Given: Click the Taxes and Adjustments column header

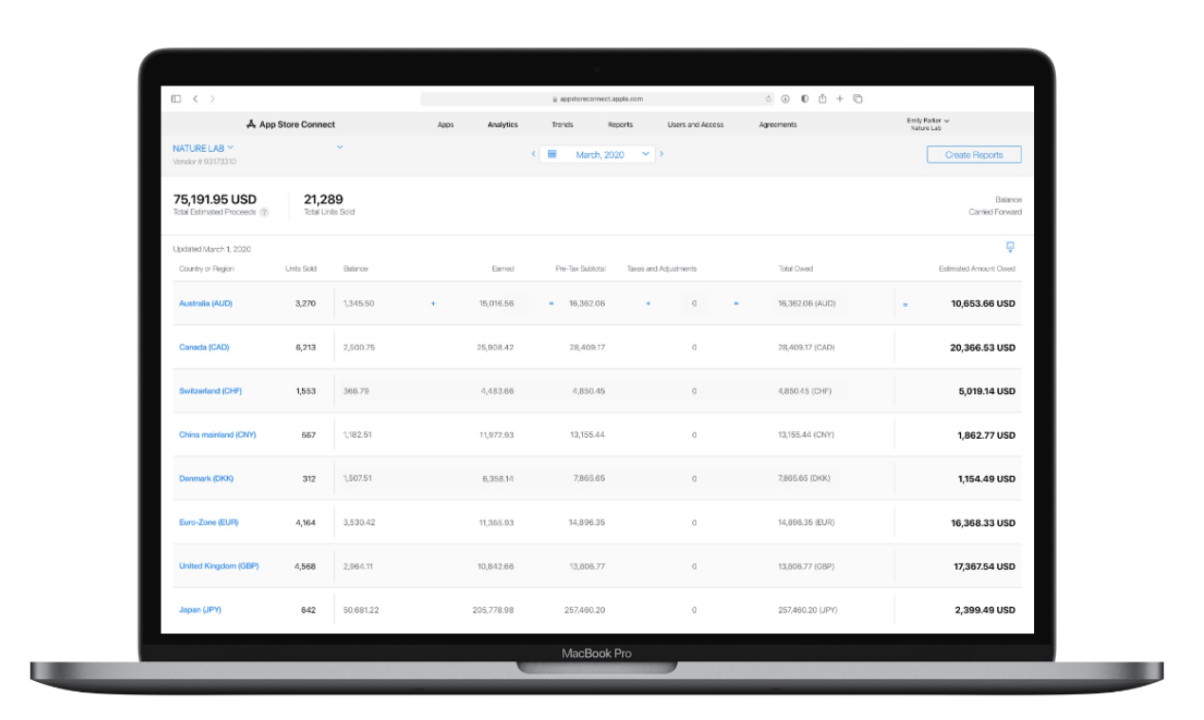Looking at the screenshot, I should (x=662, y=269).
